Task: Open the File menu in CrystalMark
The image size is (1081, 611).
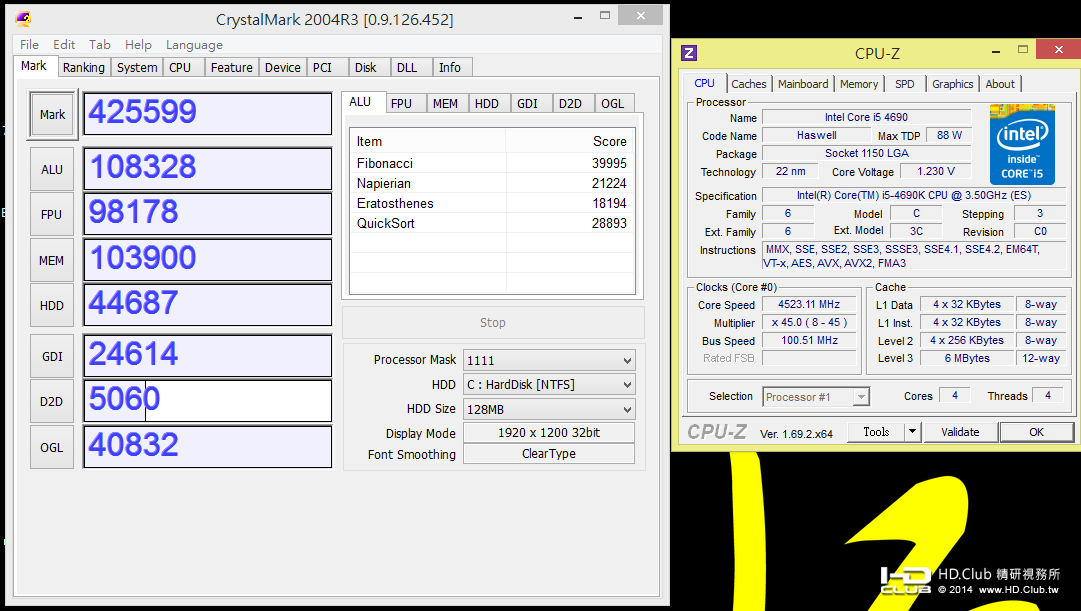Action: (29, 45)
